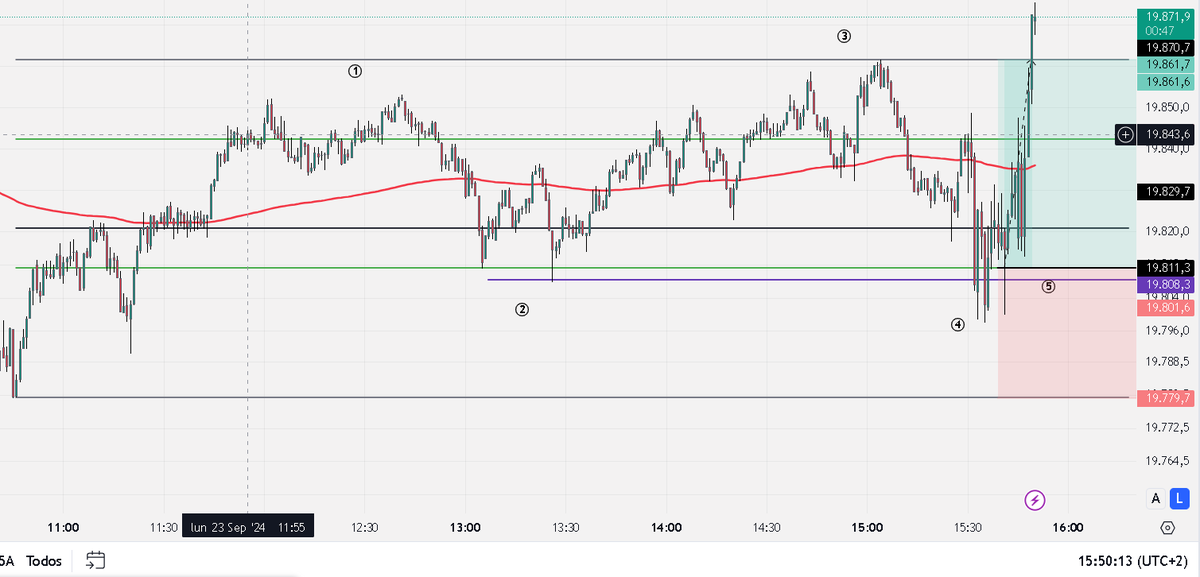Click the 14:00 time axis label
This screenshot has height=577, width=1200.
pos(666,527)
